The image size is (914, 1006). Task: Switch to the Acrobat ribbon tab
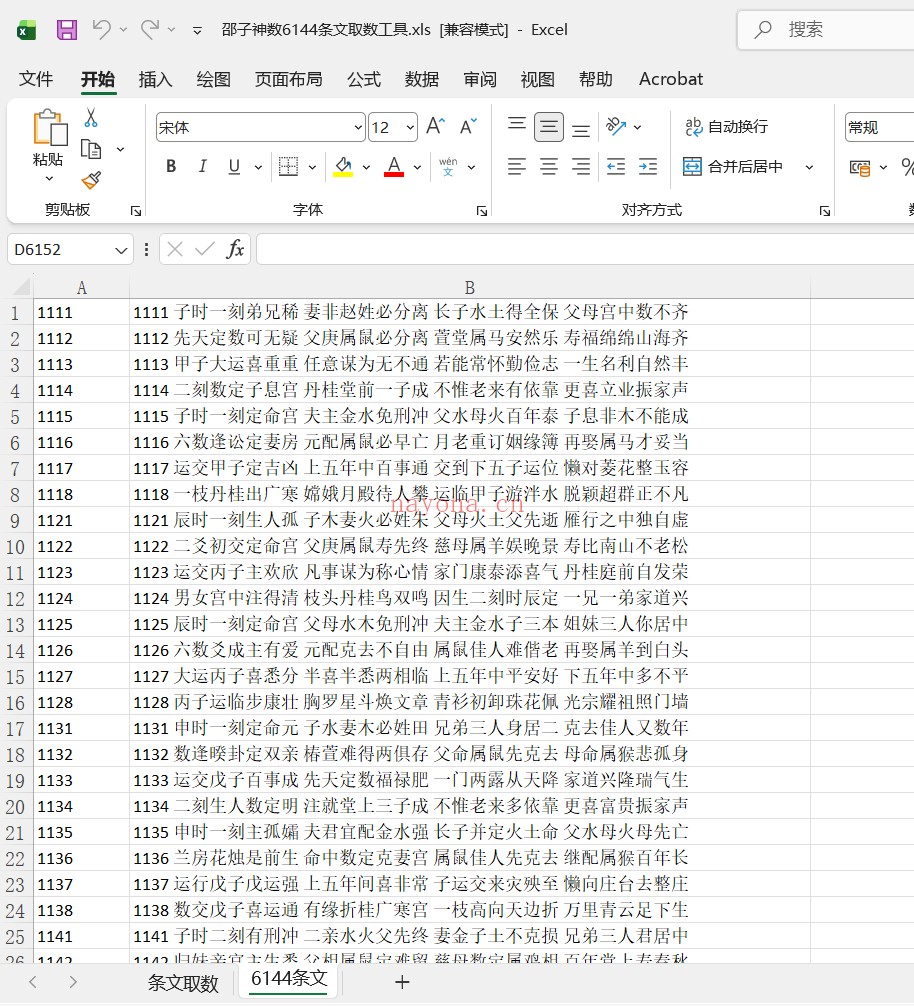pos(671,79)
